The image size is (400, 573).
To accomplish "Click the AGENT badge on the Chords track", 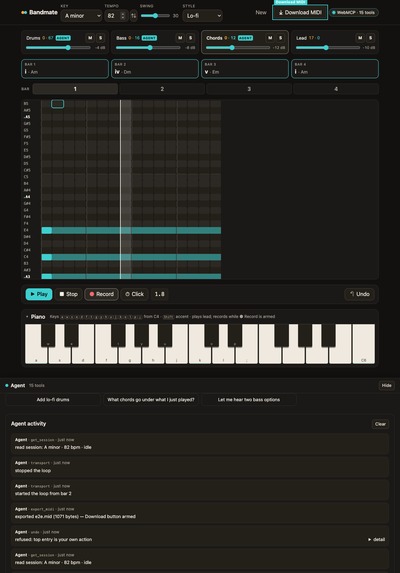I will (245, 38).
